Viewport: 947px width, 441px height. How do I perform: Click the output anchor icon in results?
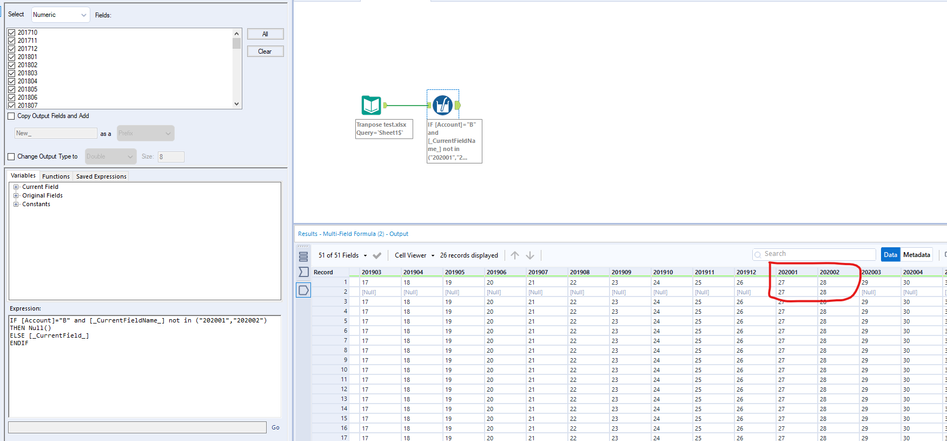tap(304, 289)
